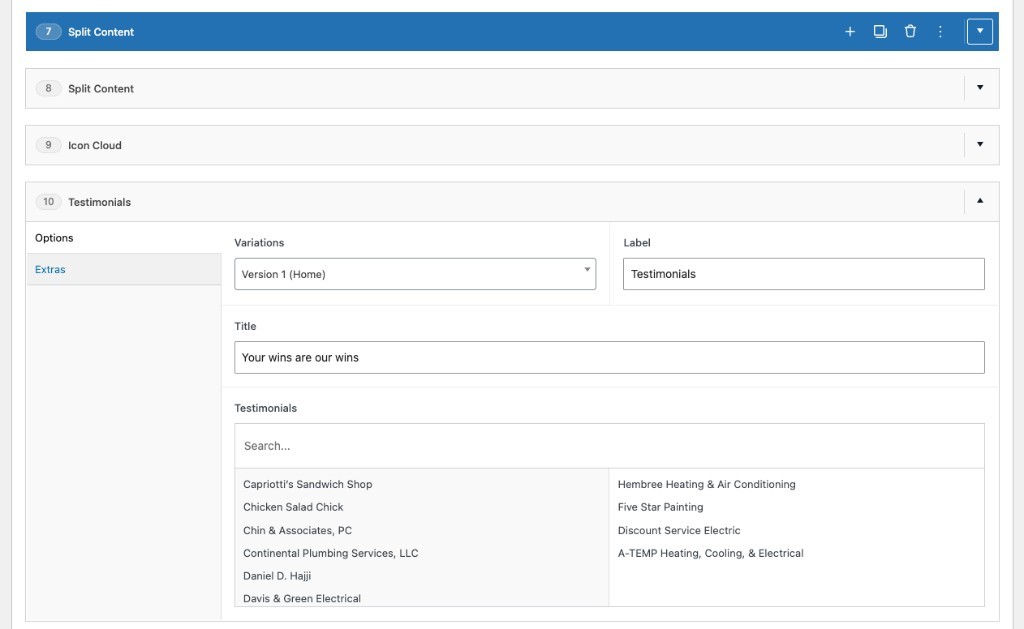Click into the Testimonials search box
This screenshot has width=1024, height=629.
click(x=609, y=445)
